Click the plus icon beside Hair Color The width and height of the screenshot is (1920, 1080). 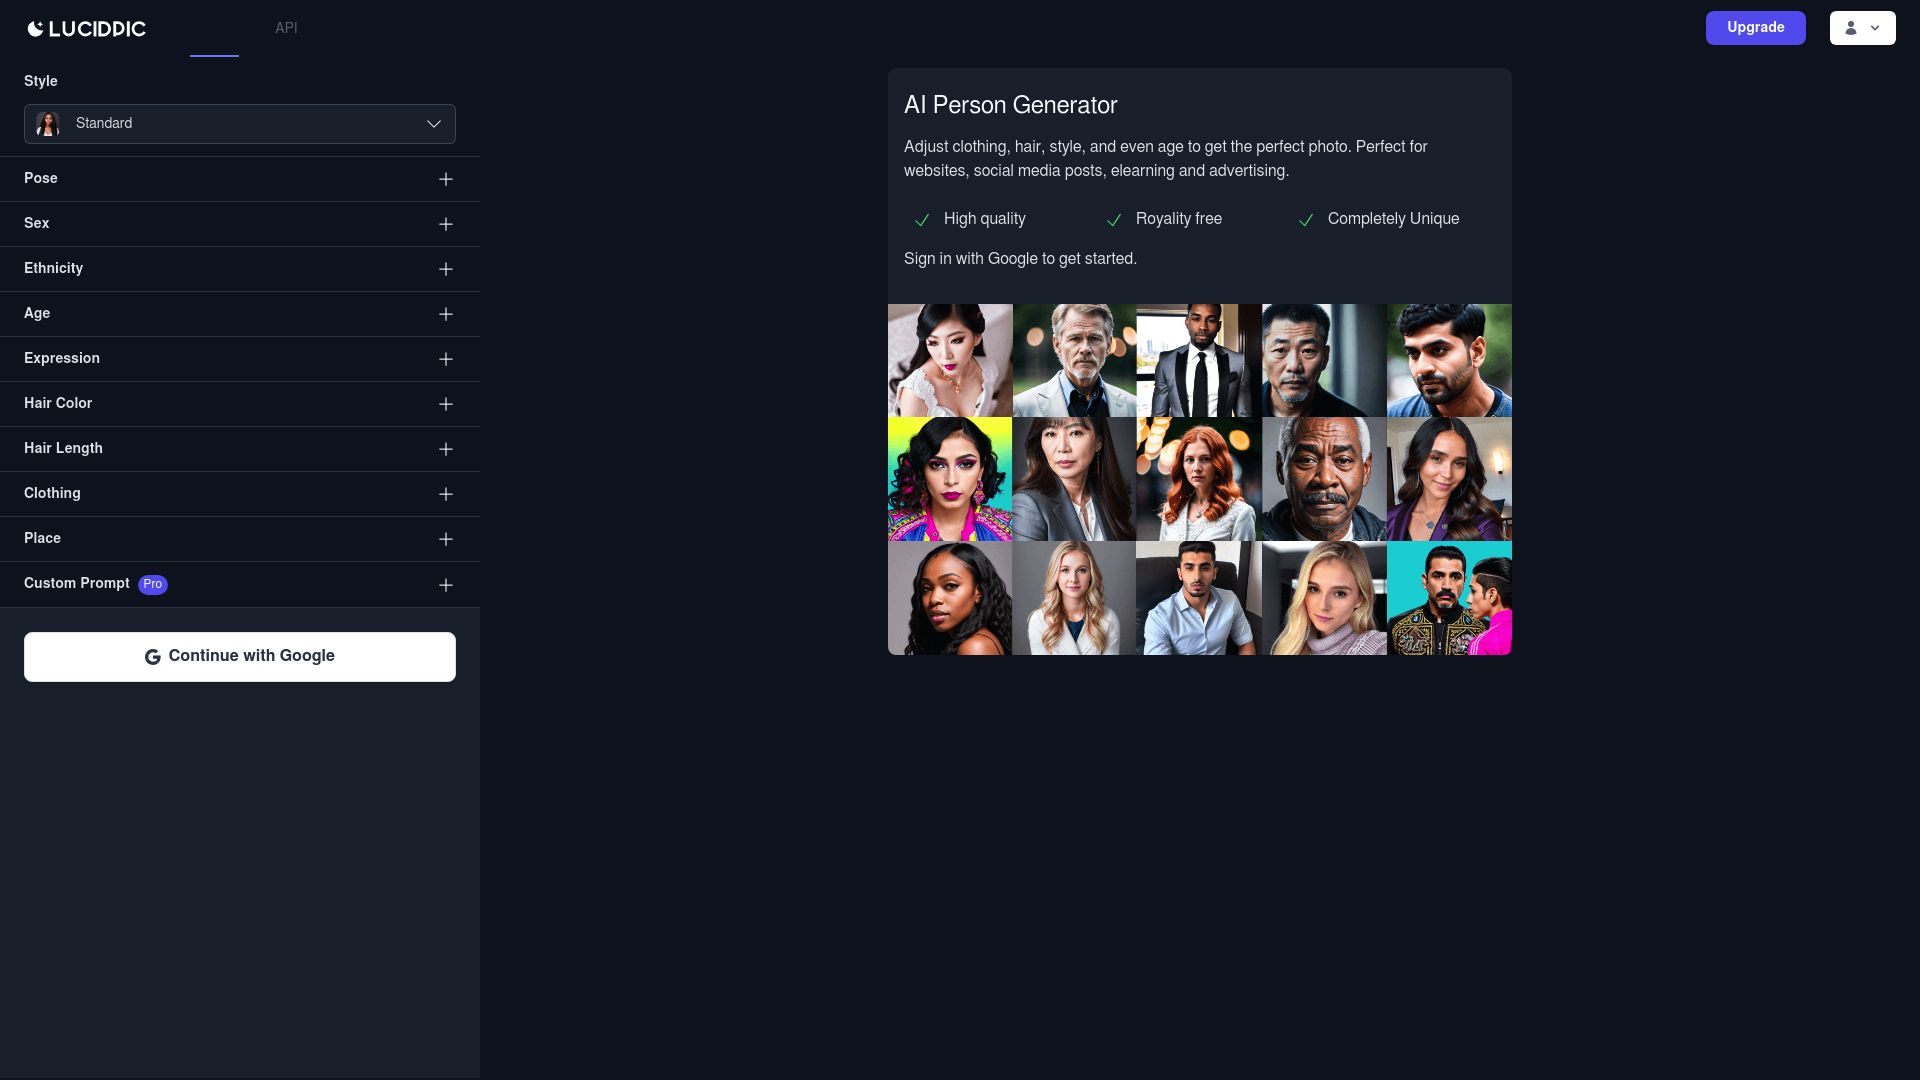tap(446, 404)
